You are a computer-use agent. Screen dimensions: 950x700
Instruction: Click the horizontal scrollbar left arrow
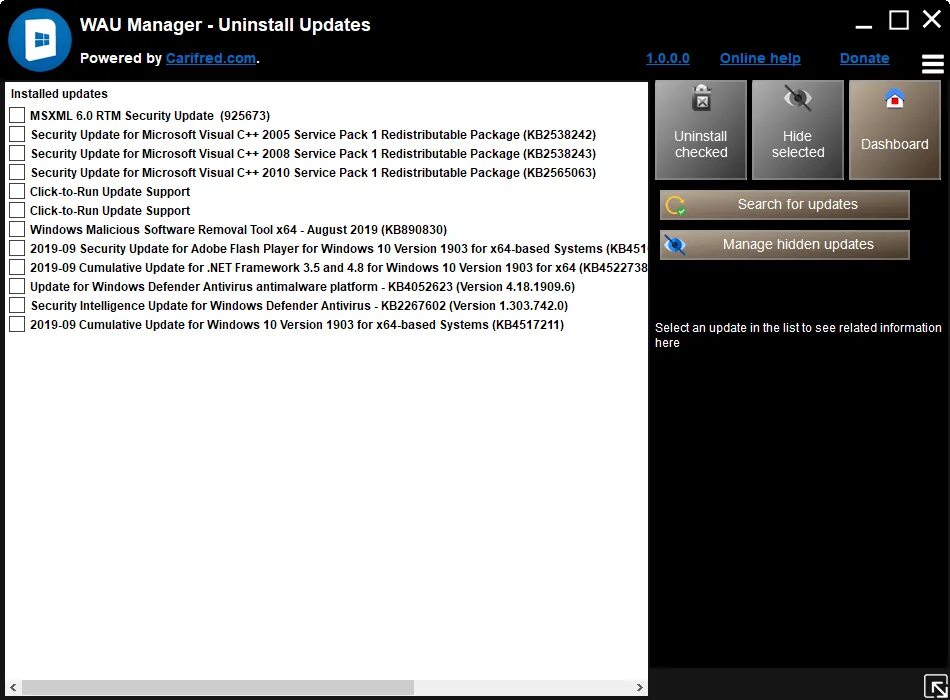[x=13, y=687]
